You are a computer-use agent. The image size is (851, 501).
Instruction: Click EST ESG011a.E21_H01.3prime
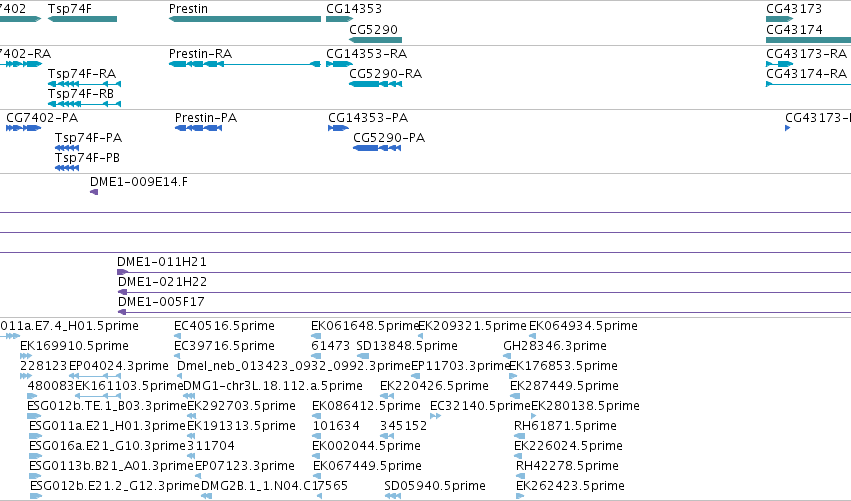(107, 426)
